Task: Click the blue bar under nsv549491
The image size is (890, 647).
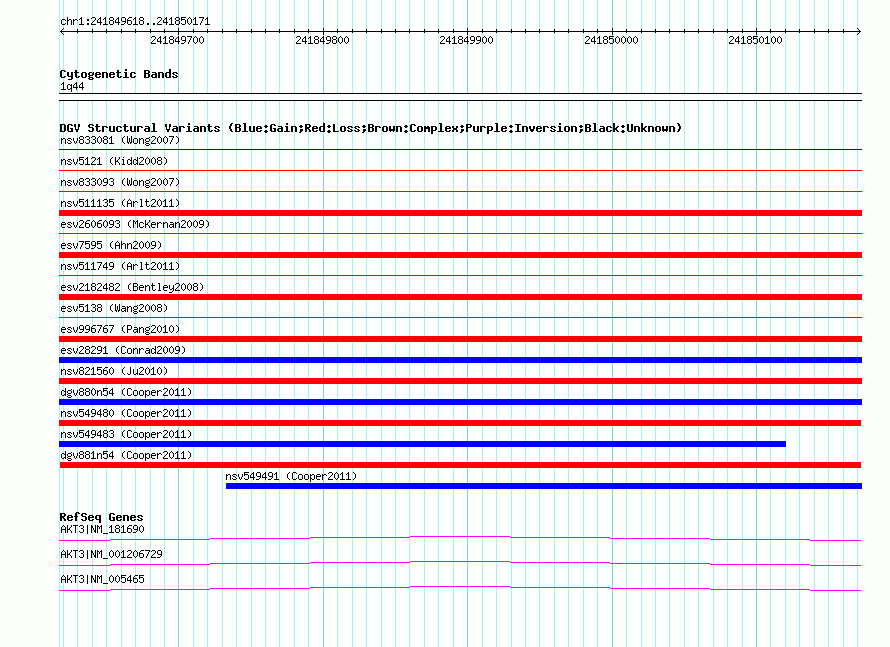Action: coord(544,486)
